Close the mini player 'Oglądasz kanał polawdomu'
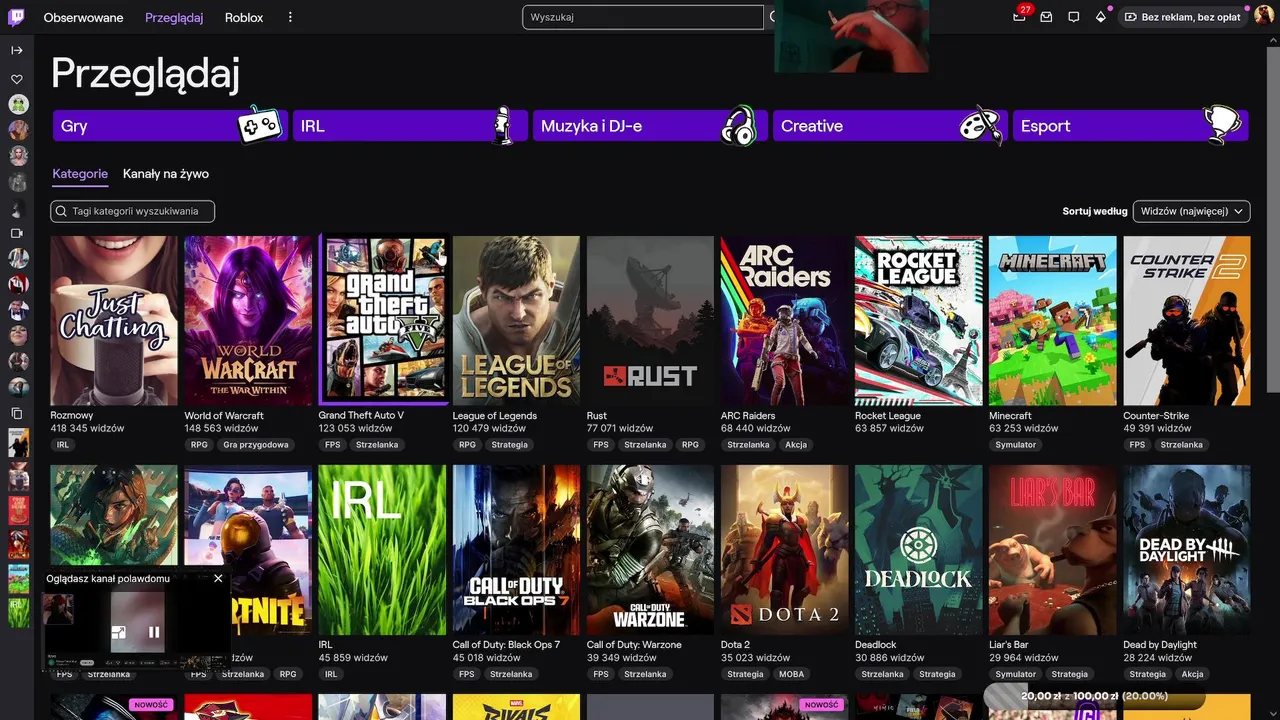Screen dimensions: 1280x720 coord(218,578)
